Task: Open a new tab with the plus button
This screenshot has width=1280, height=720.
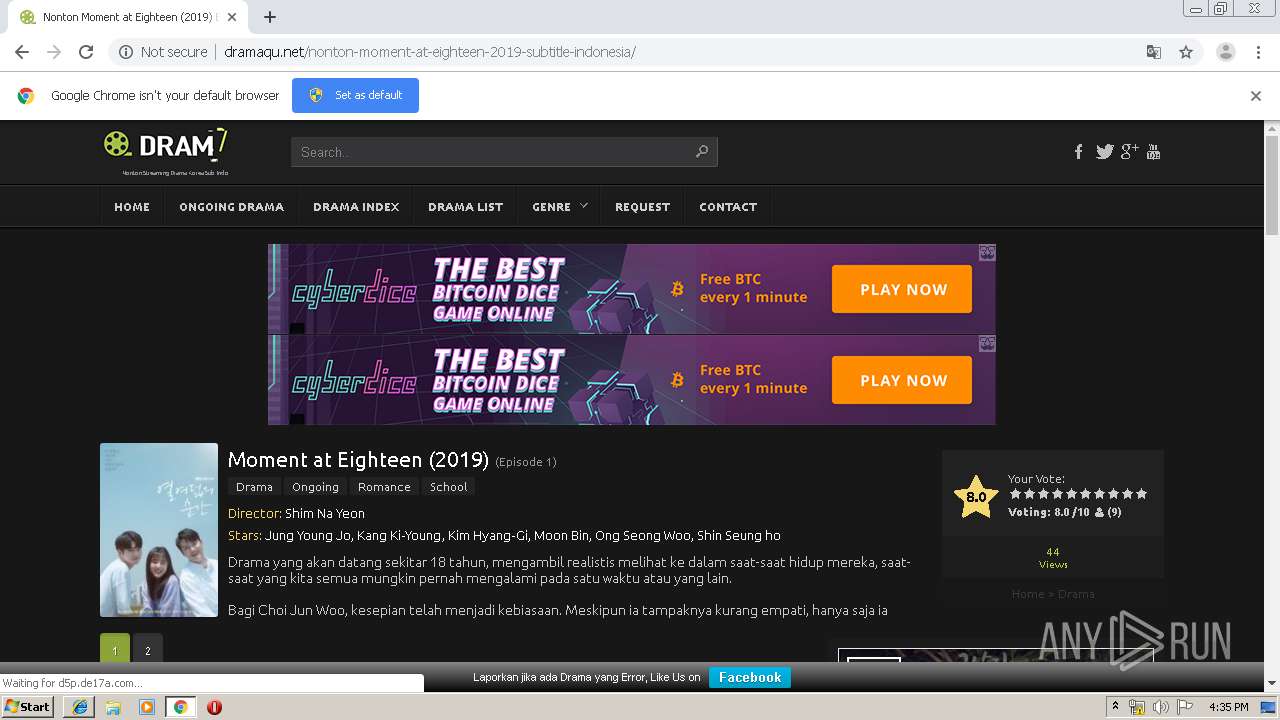Action: 270,17
